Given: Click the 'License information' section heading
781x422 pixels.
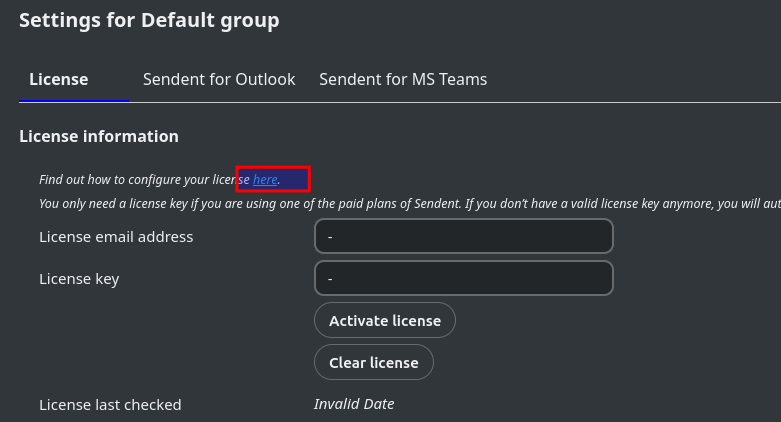Looking at the screenshot, I should [x=99, y=136].
